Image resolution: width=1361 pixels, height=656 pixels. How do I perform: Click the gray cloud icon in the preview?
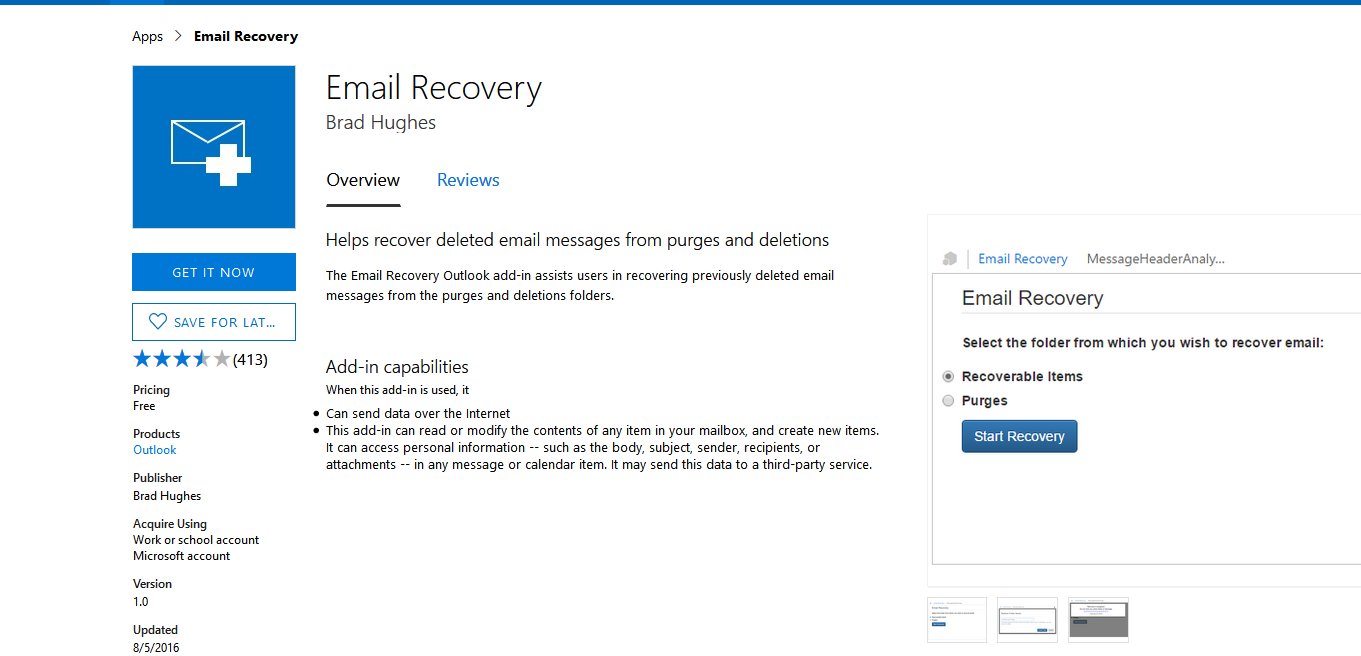coord(950,259)
